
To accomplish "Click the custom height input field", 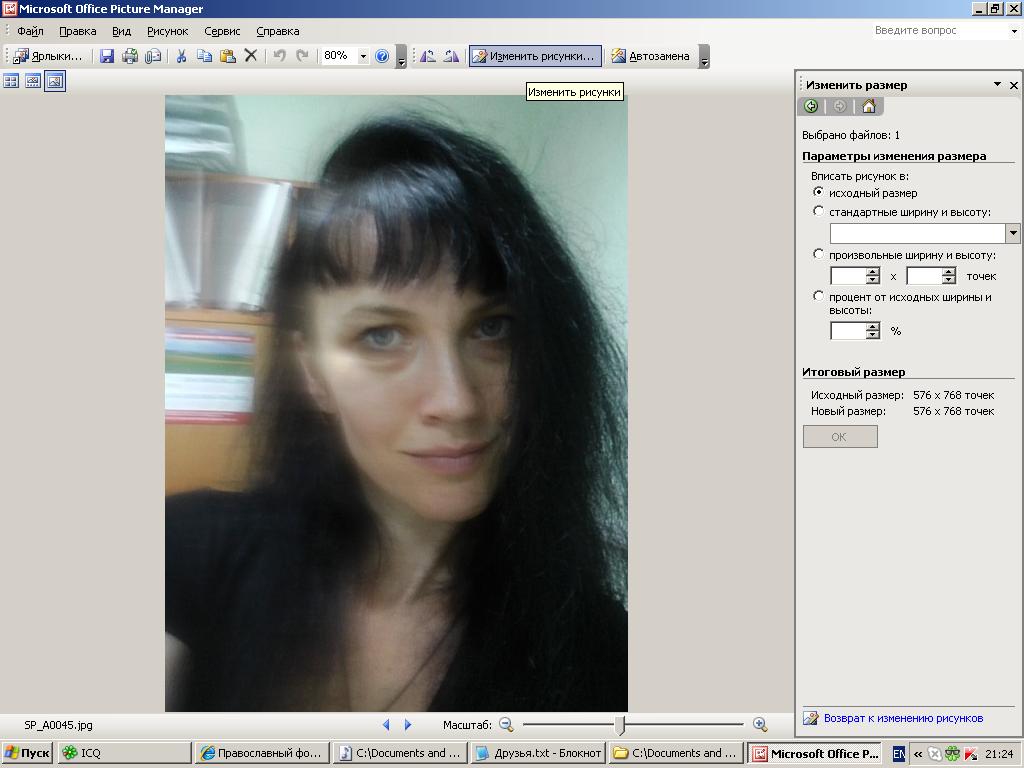I will tap(924, 276).
